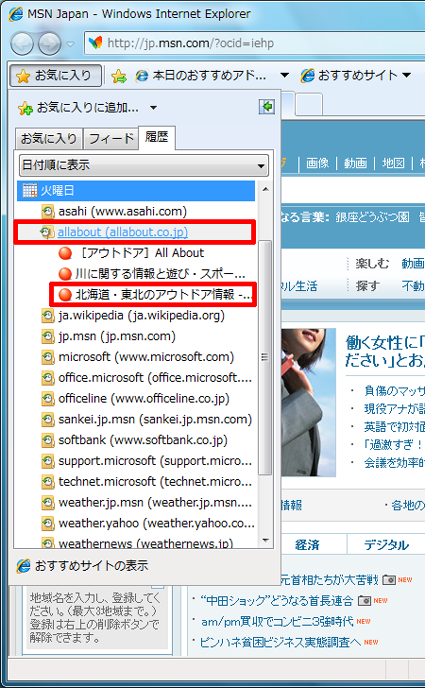Open ［アウトドア］All About history entry
Viewport: 425px width, 688px height.
click(x=131, y=253)
